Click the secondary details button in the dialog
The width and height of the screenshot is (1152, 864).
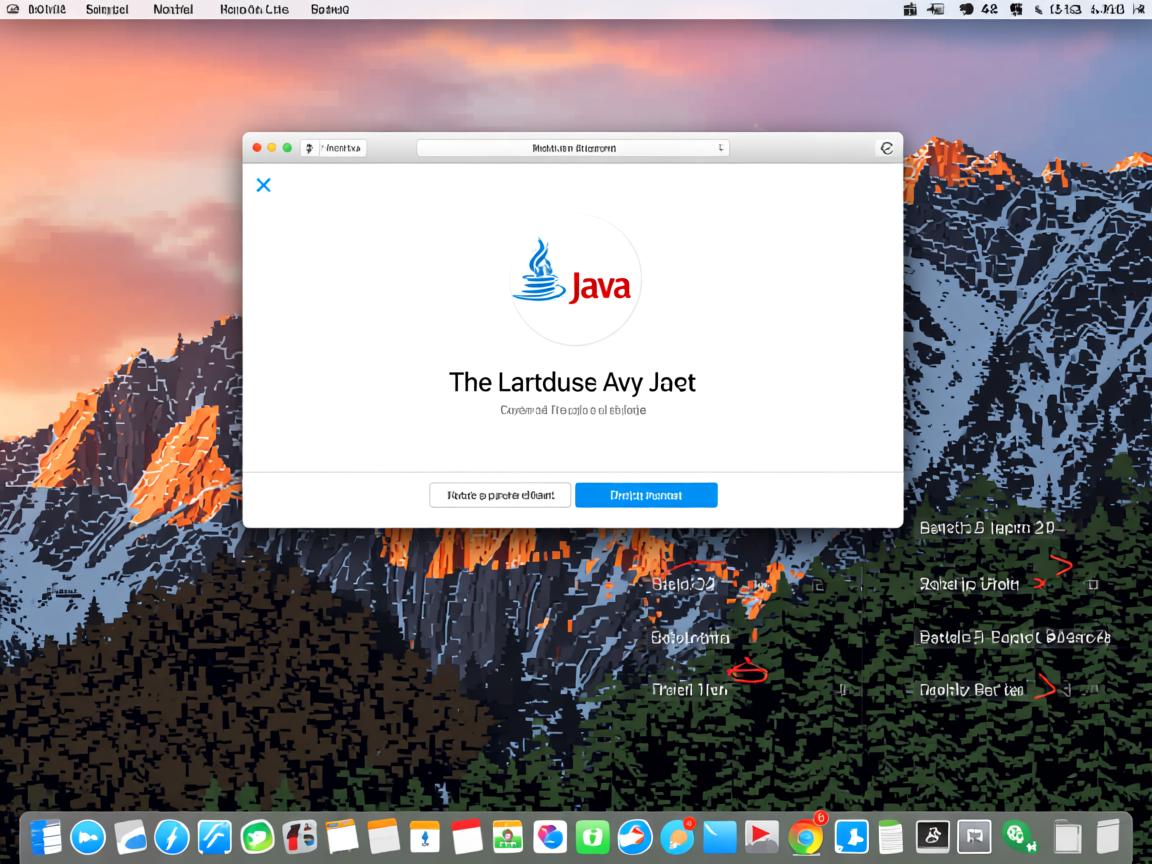coord(500,494)
